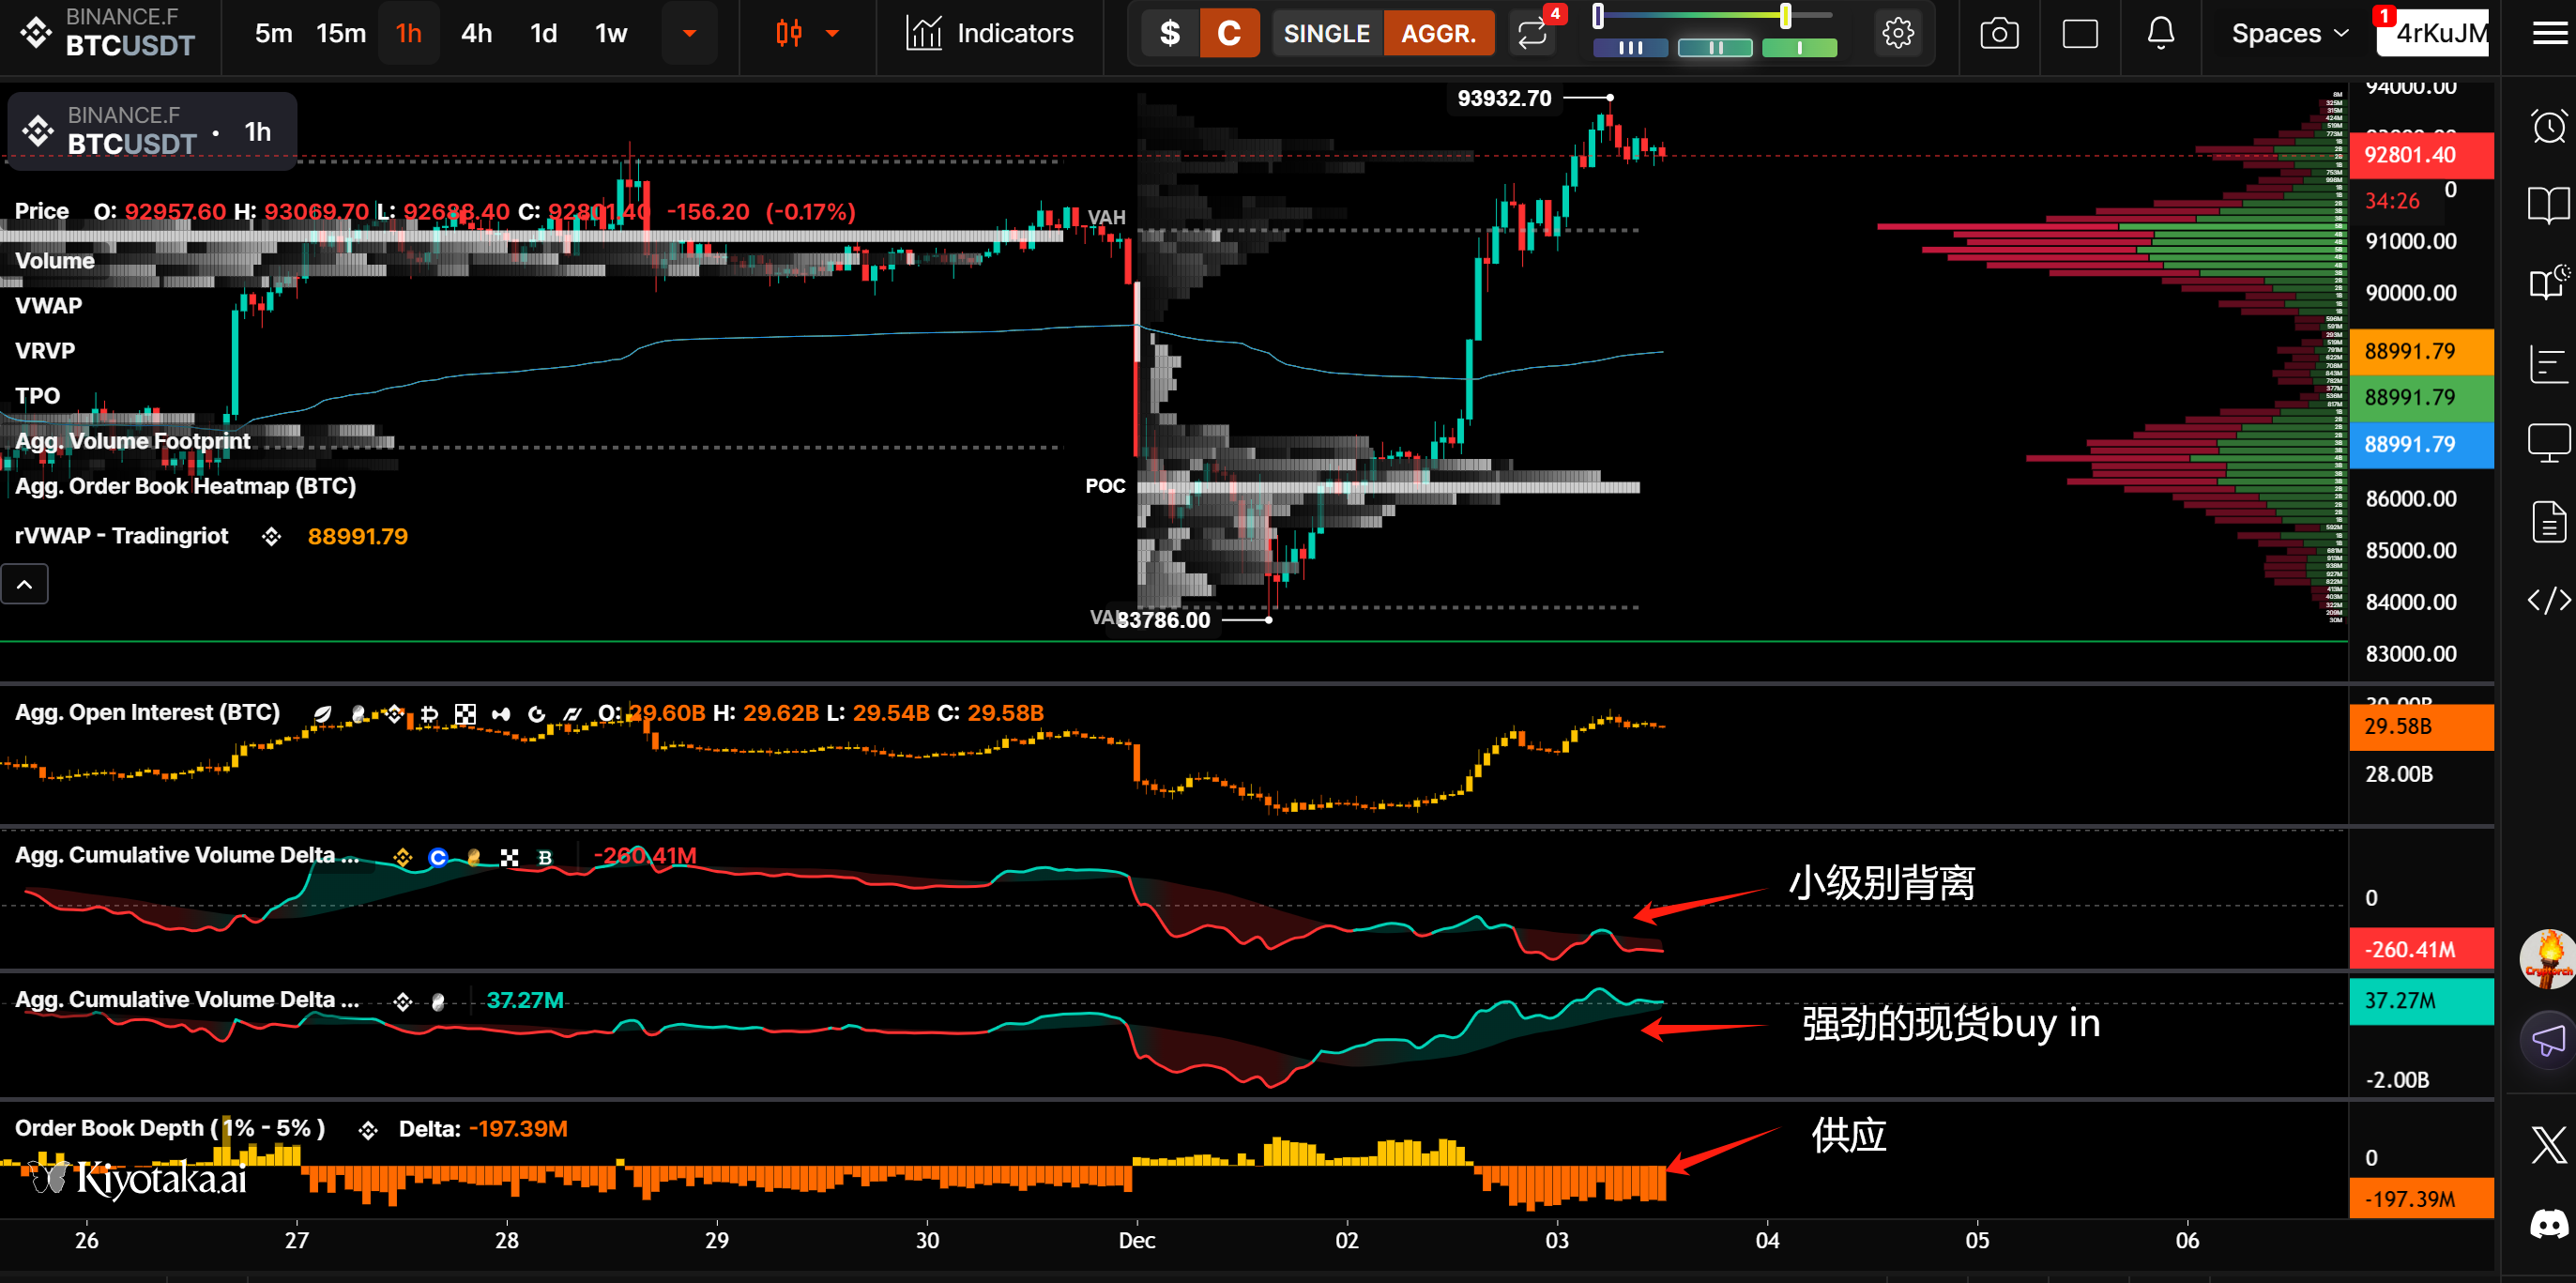Select the 4h timeframe
Image resolution: width=2576 pixels, height=1283 pixels.
(x=476, y=34)
